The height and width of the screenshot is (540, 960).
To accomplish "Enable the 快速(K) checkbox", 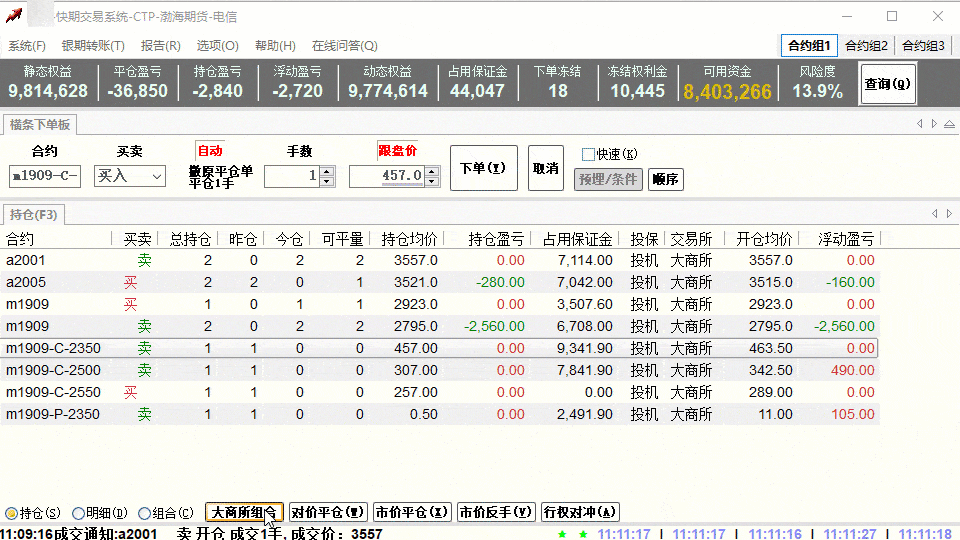I will [588, 154].
